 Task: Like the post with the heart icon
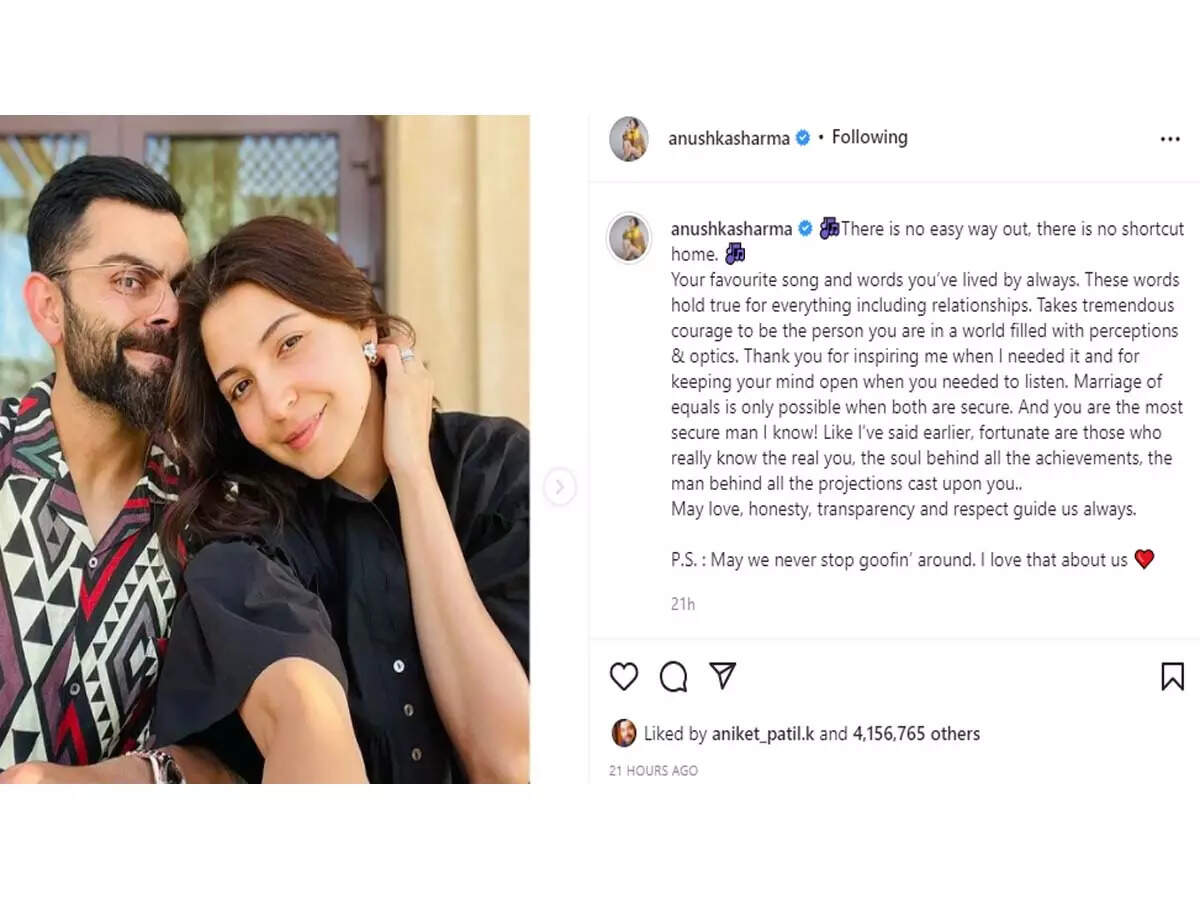click(x=624, y=677)
